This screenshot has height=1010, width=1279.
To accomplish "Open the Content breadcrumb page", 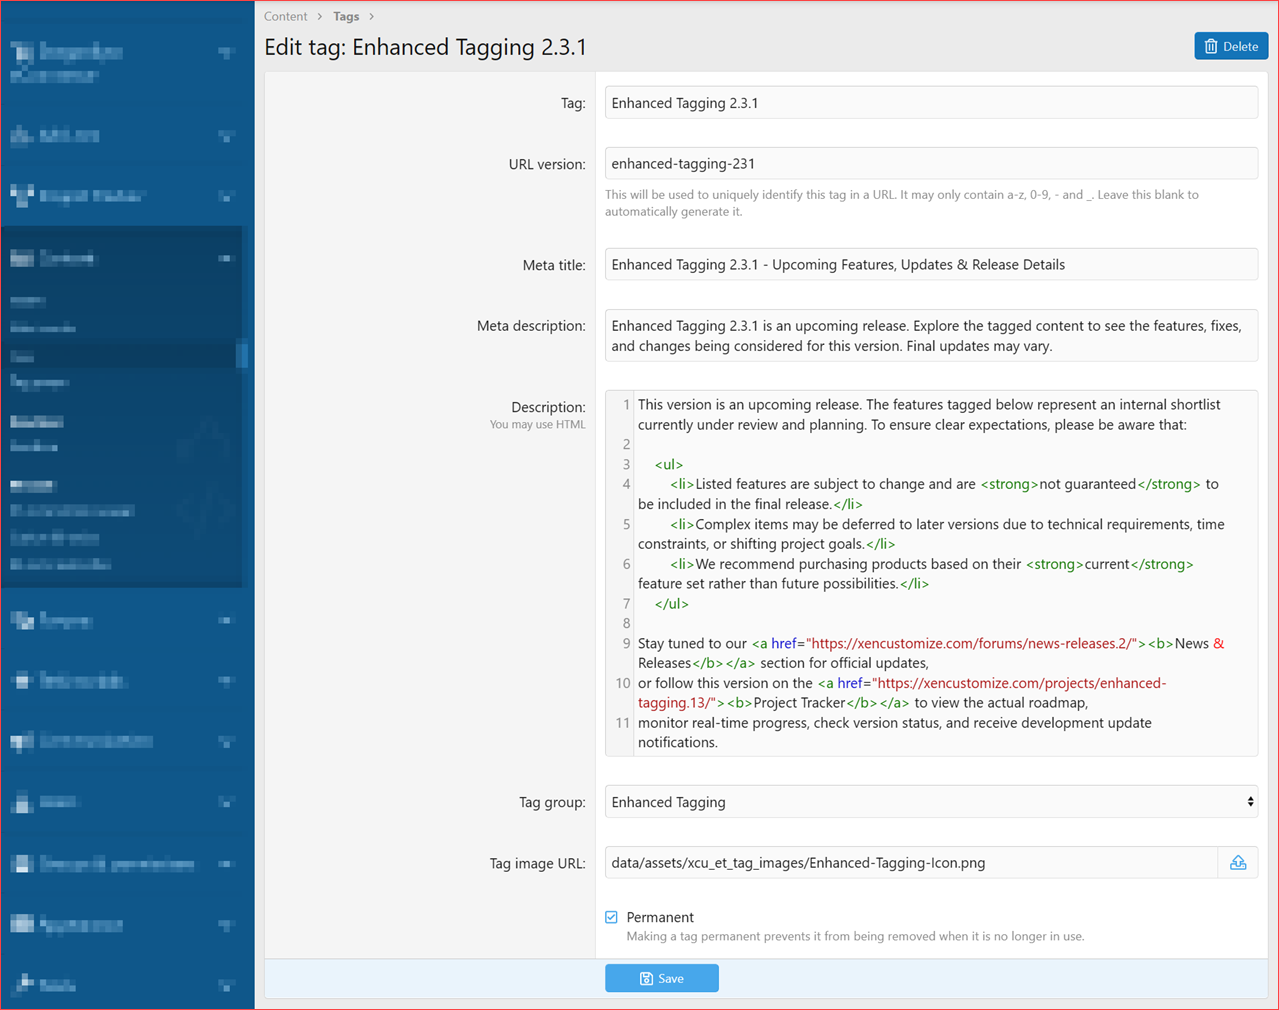I will tap(286, 16).
